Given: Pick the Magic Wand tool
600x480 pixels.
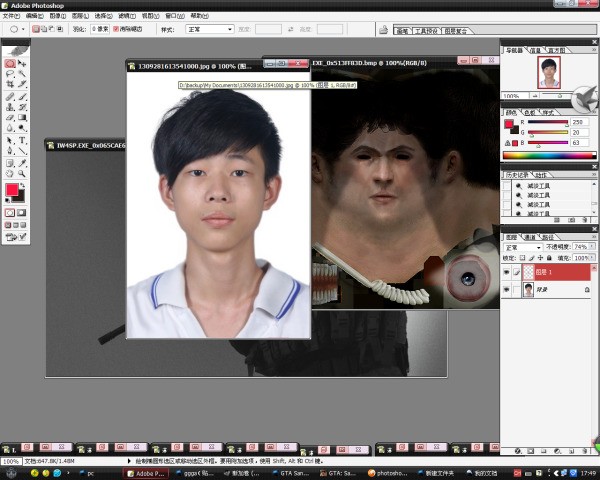Looking at the screenshot, I should (x=22, y=74).
